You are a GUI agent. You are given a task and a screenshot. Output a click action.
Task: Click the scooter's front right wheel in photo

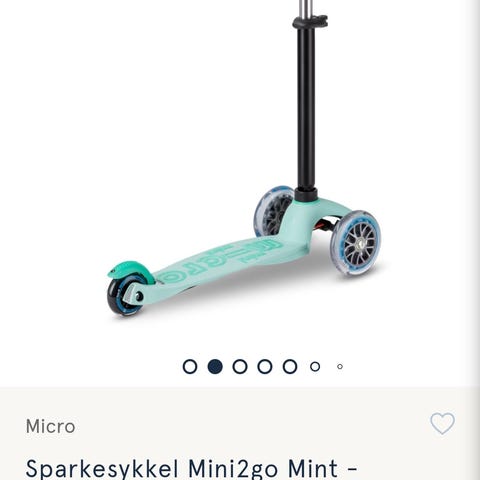click(x=356, y=243)
